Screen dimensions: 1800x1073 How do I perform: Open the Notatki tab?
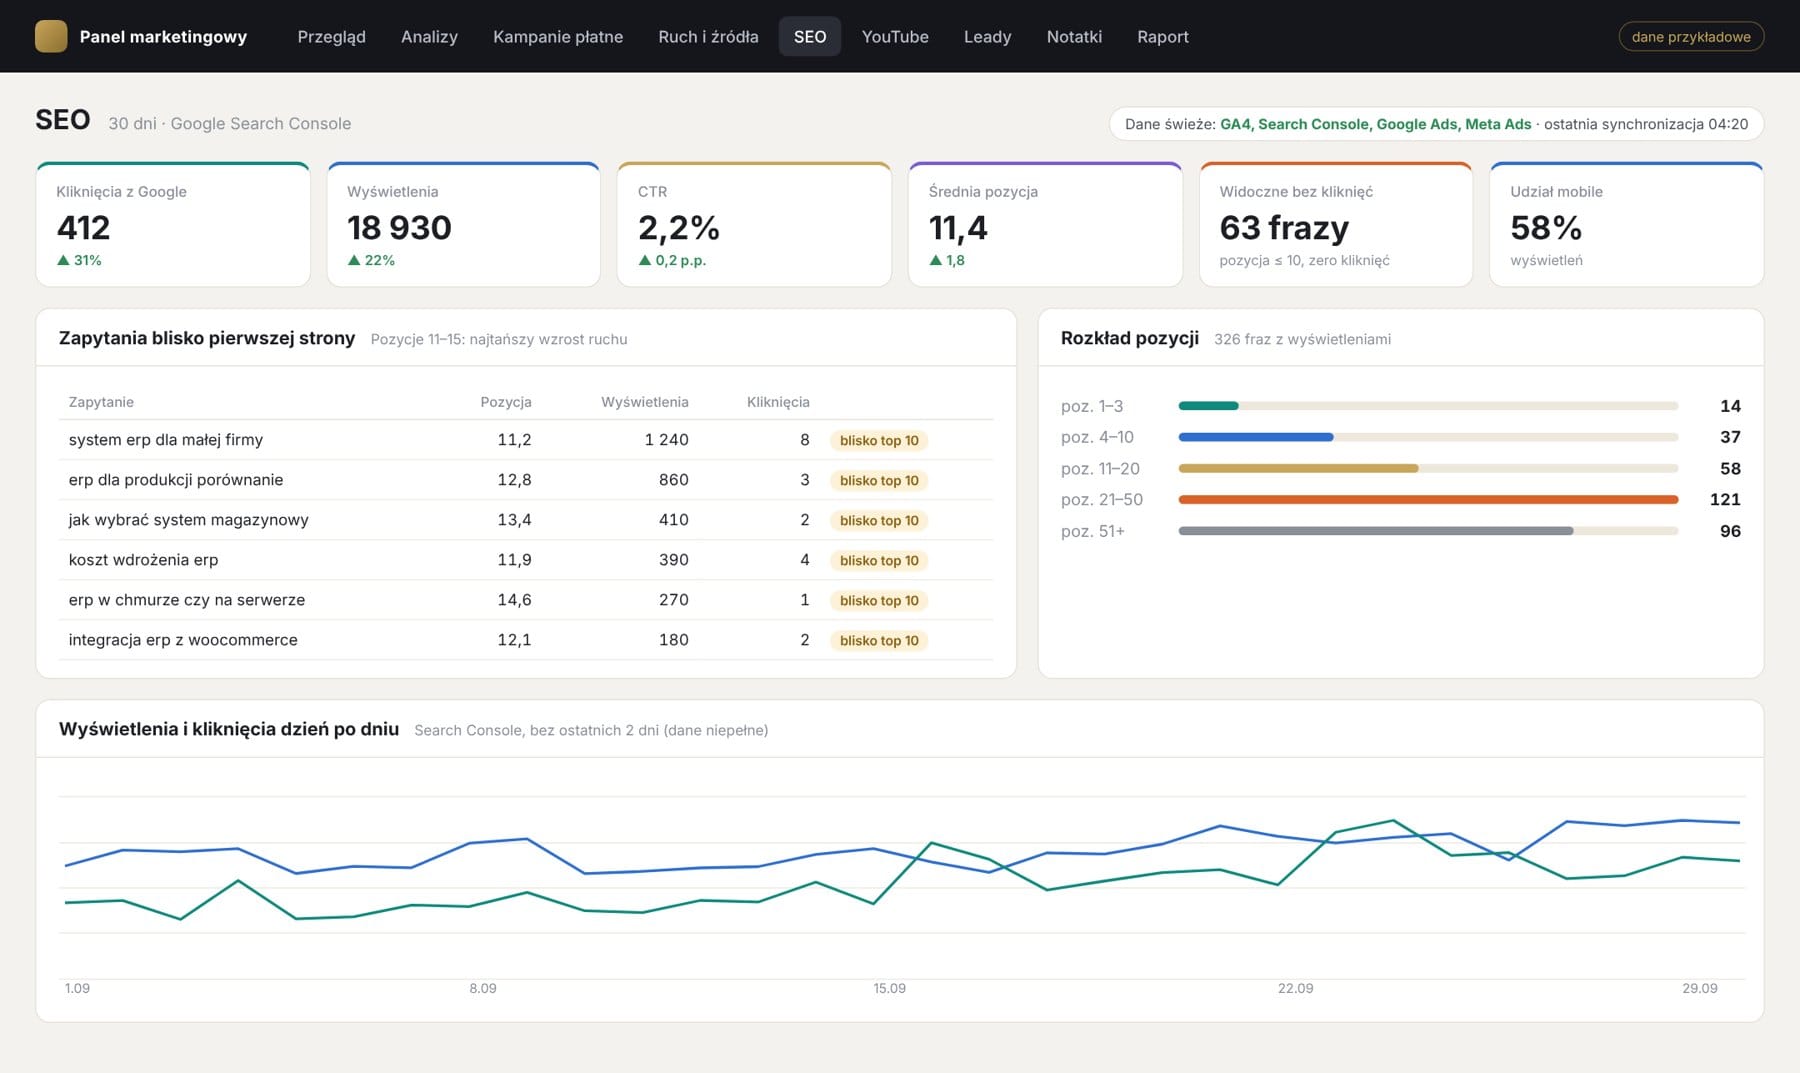click(x=1074, y=36)
